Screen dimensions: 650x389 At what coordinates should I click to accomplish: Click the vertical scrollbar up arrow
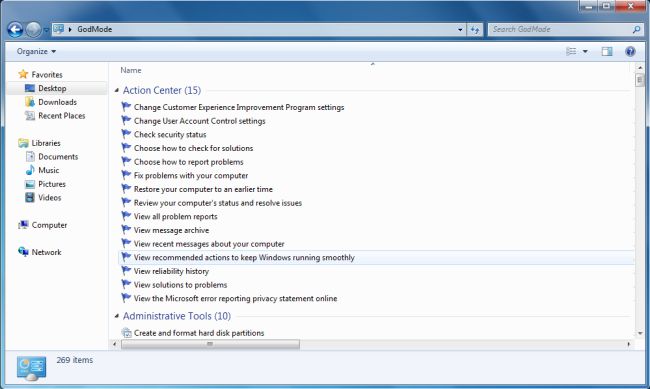(640, 68)
